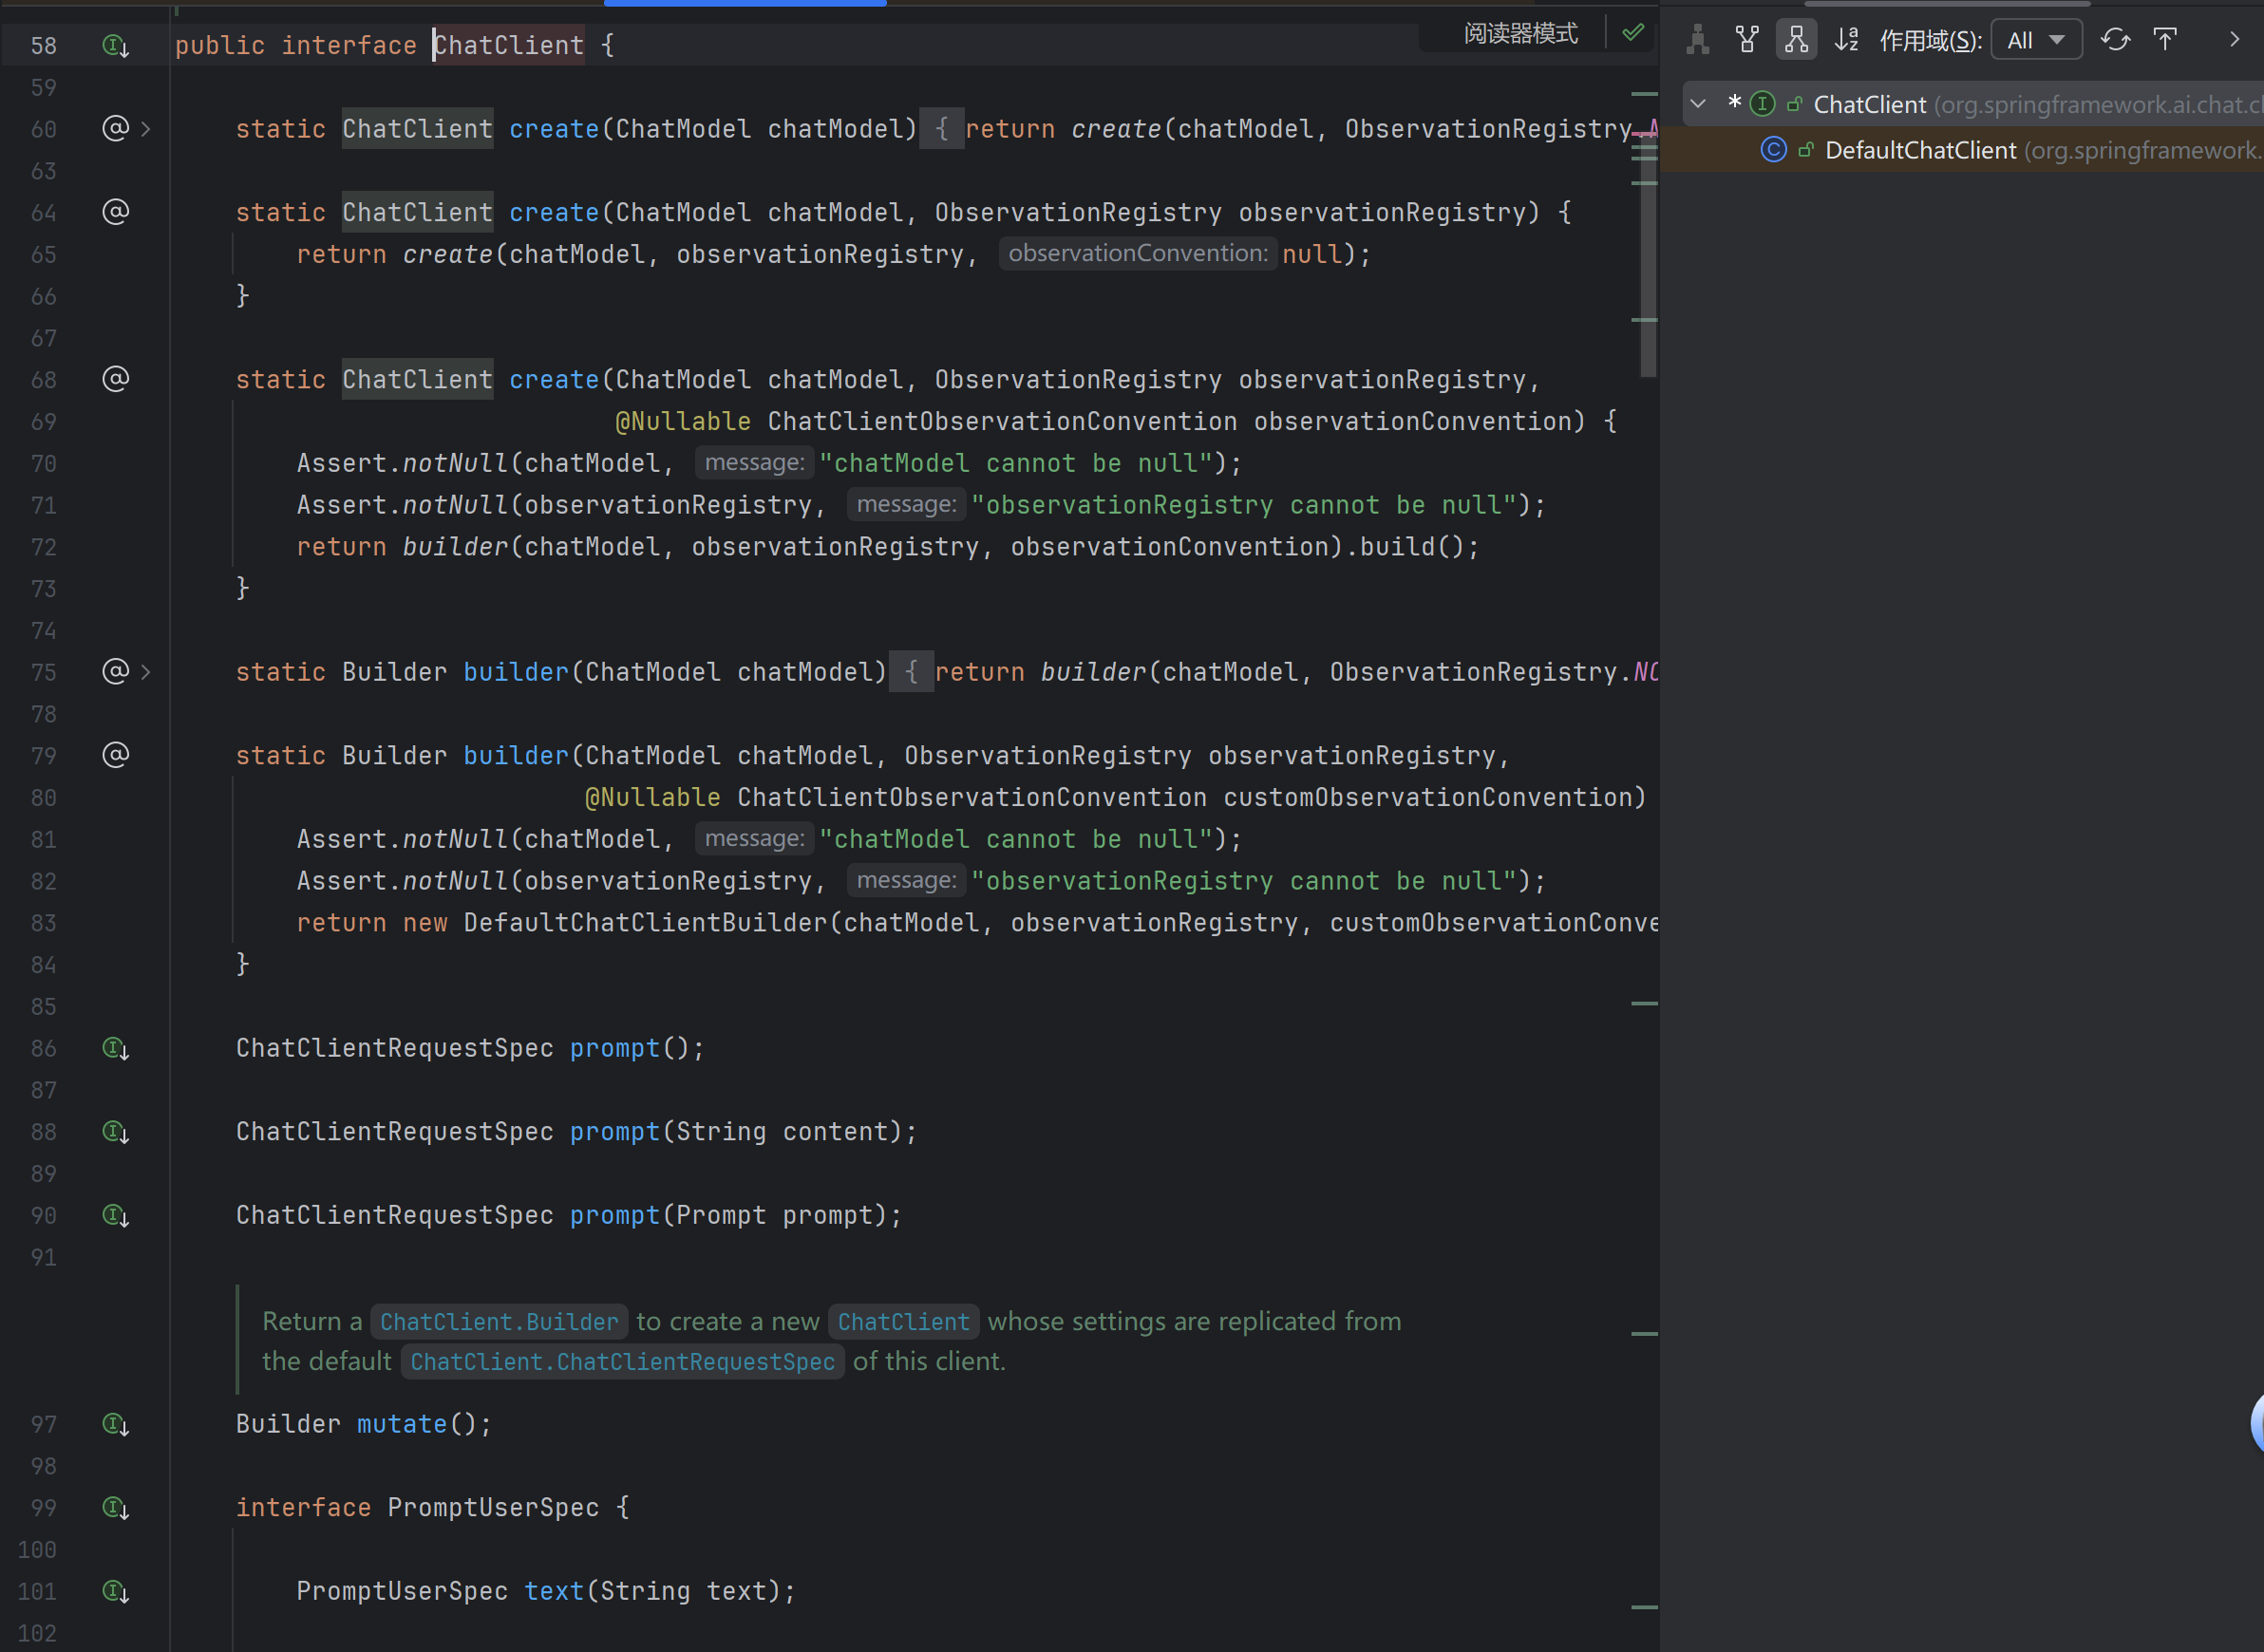Click the message: hint on line 70
The height and width of the screenshot is (1652, 2264).
754,462
